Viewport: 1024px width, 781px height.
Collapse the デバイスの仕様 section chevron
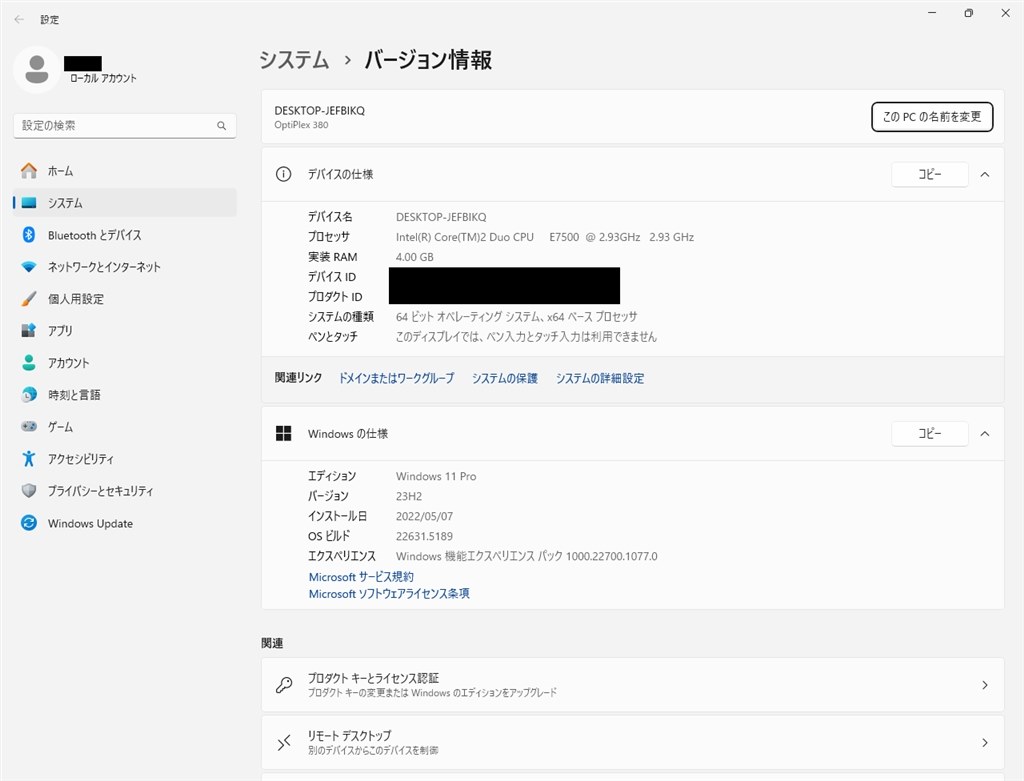coord(985,174)
